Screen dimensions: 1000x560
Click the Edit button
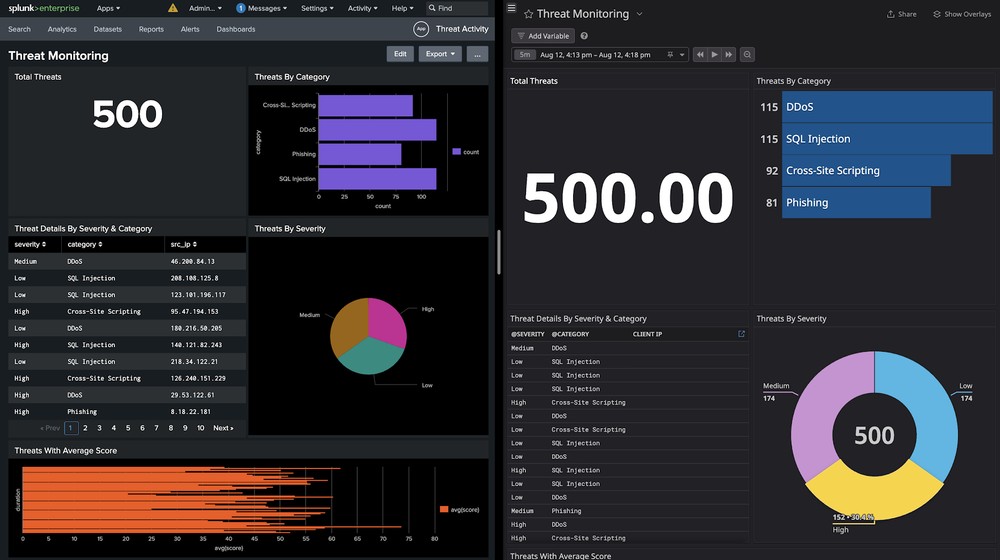tap(400, 54)
